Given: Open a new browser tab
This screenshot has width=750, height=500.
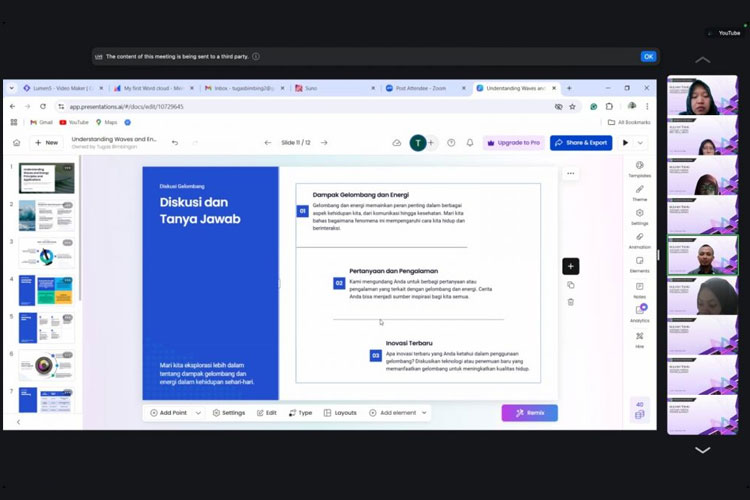Looking at the screenshot, I should coord(569,88).
